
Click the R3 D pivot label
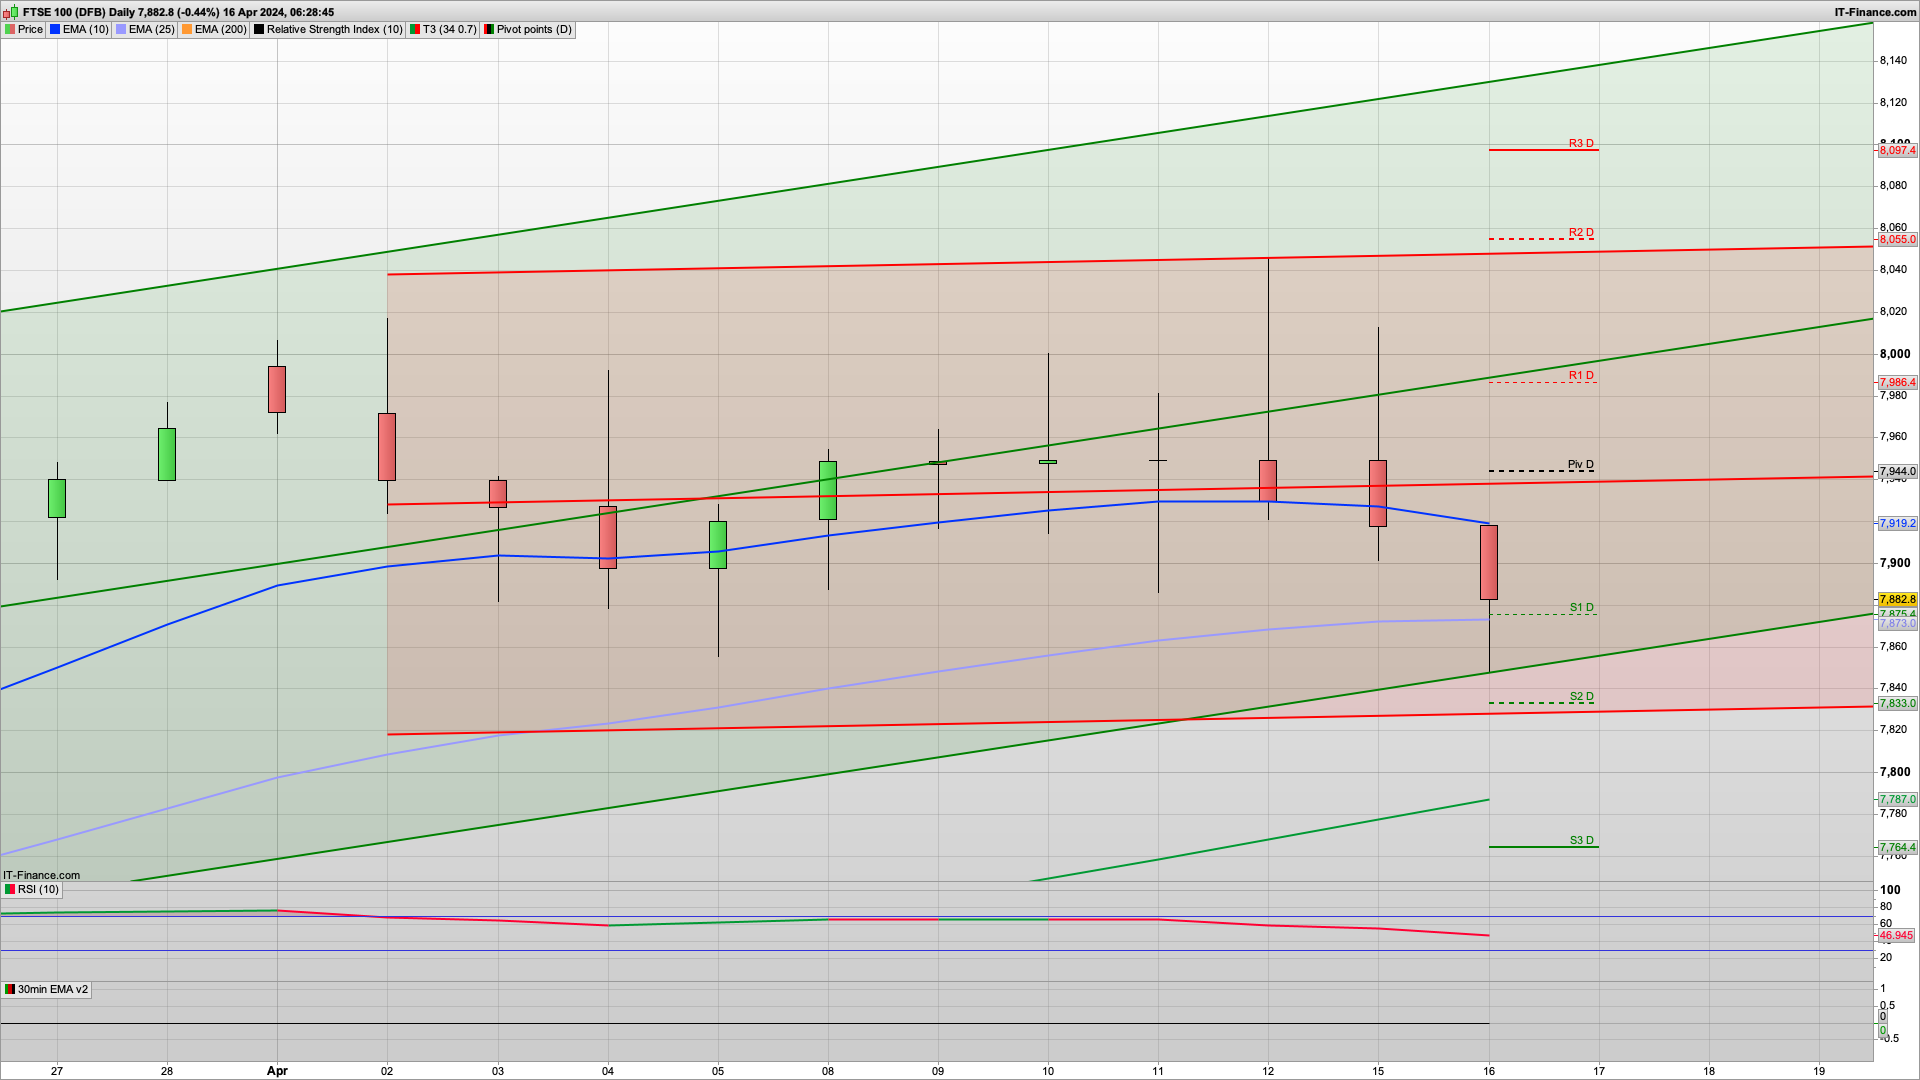(x=1581, y=143)
